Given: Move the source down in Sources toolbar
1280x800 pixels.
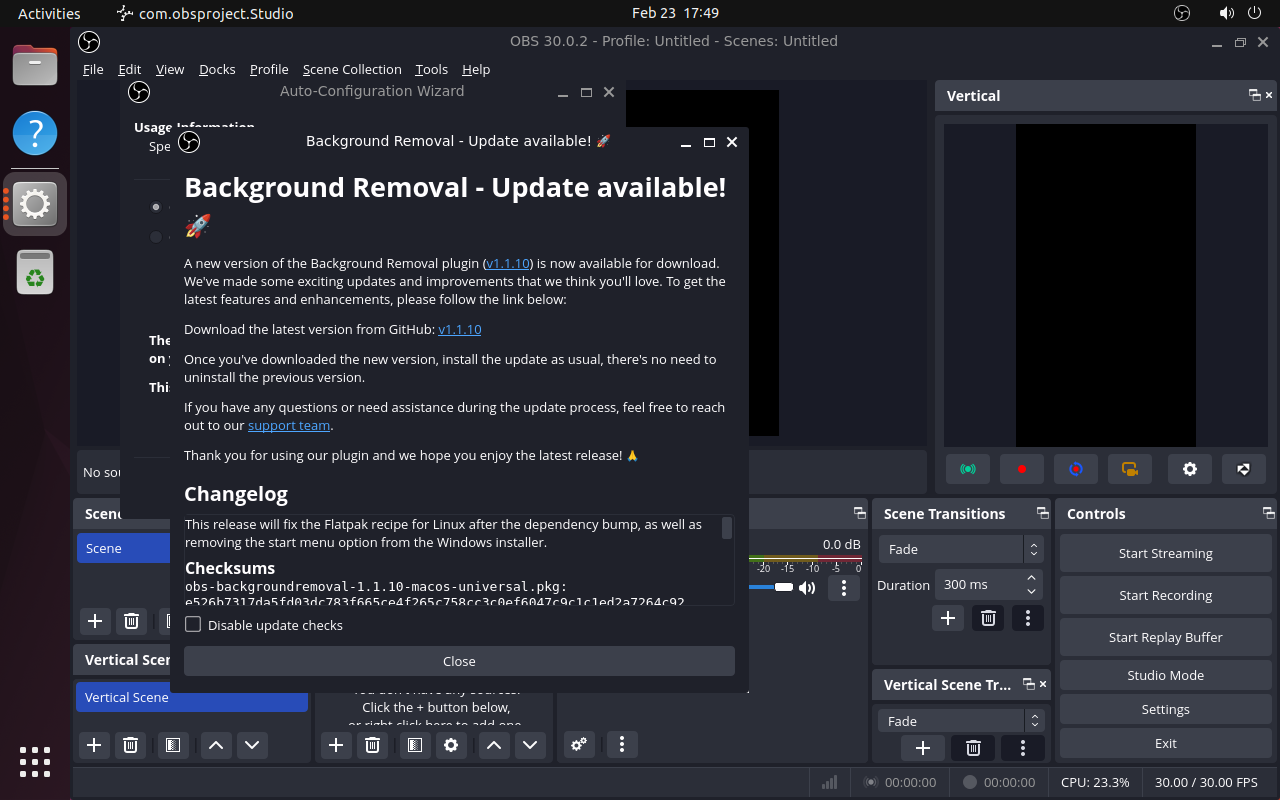Looking at the screenshot, I should [x=530, y=745].
